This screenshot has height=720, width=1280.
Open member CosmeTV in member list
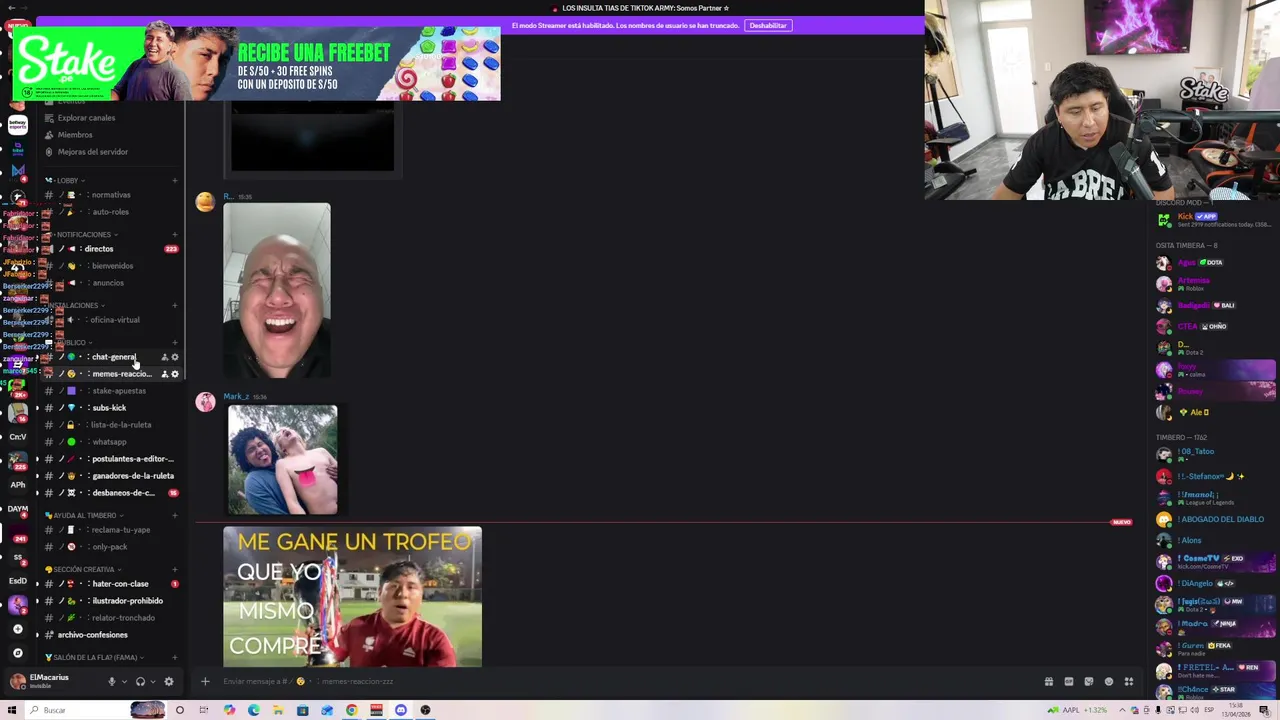point(1216,562)
